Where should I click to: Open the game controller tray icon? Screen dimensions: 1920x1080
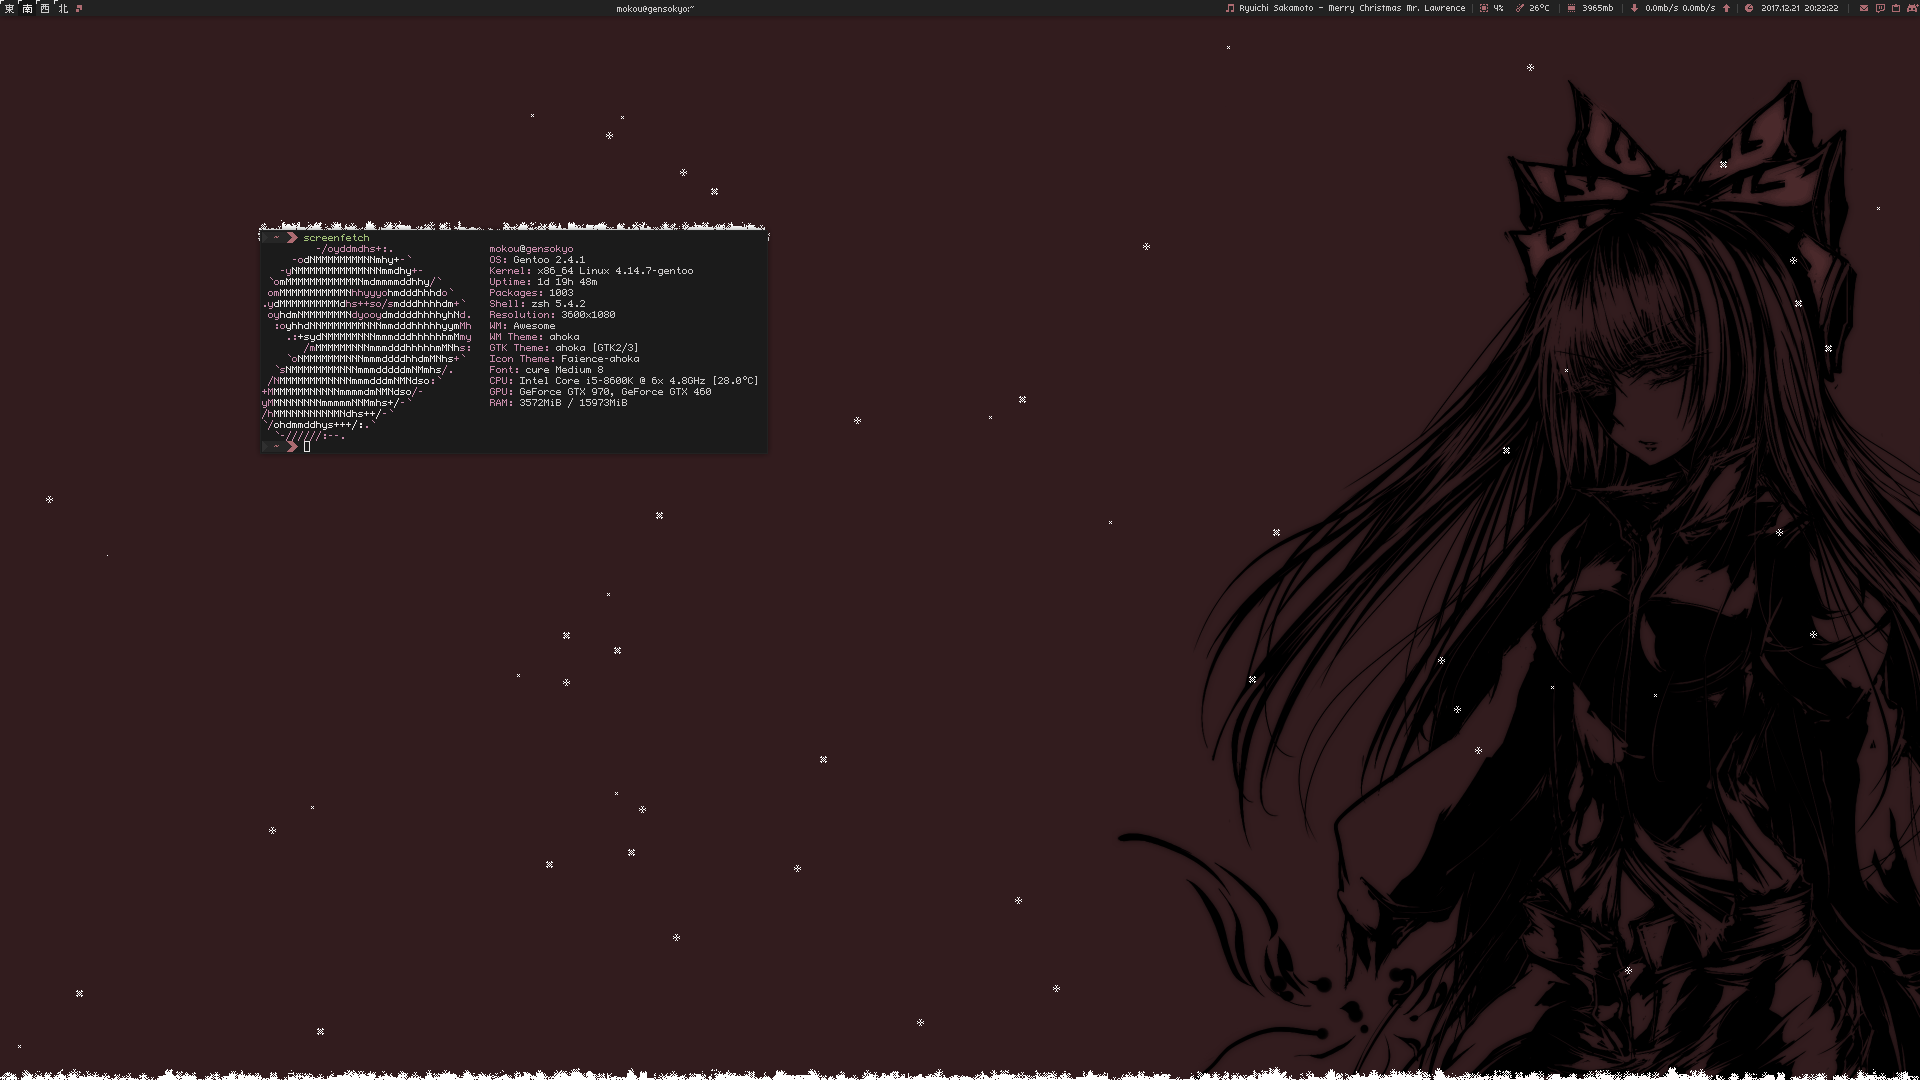[x=1912, y=8]
